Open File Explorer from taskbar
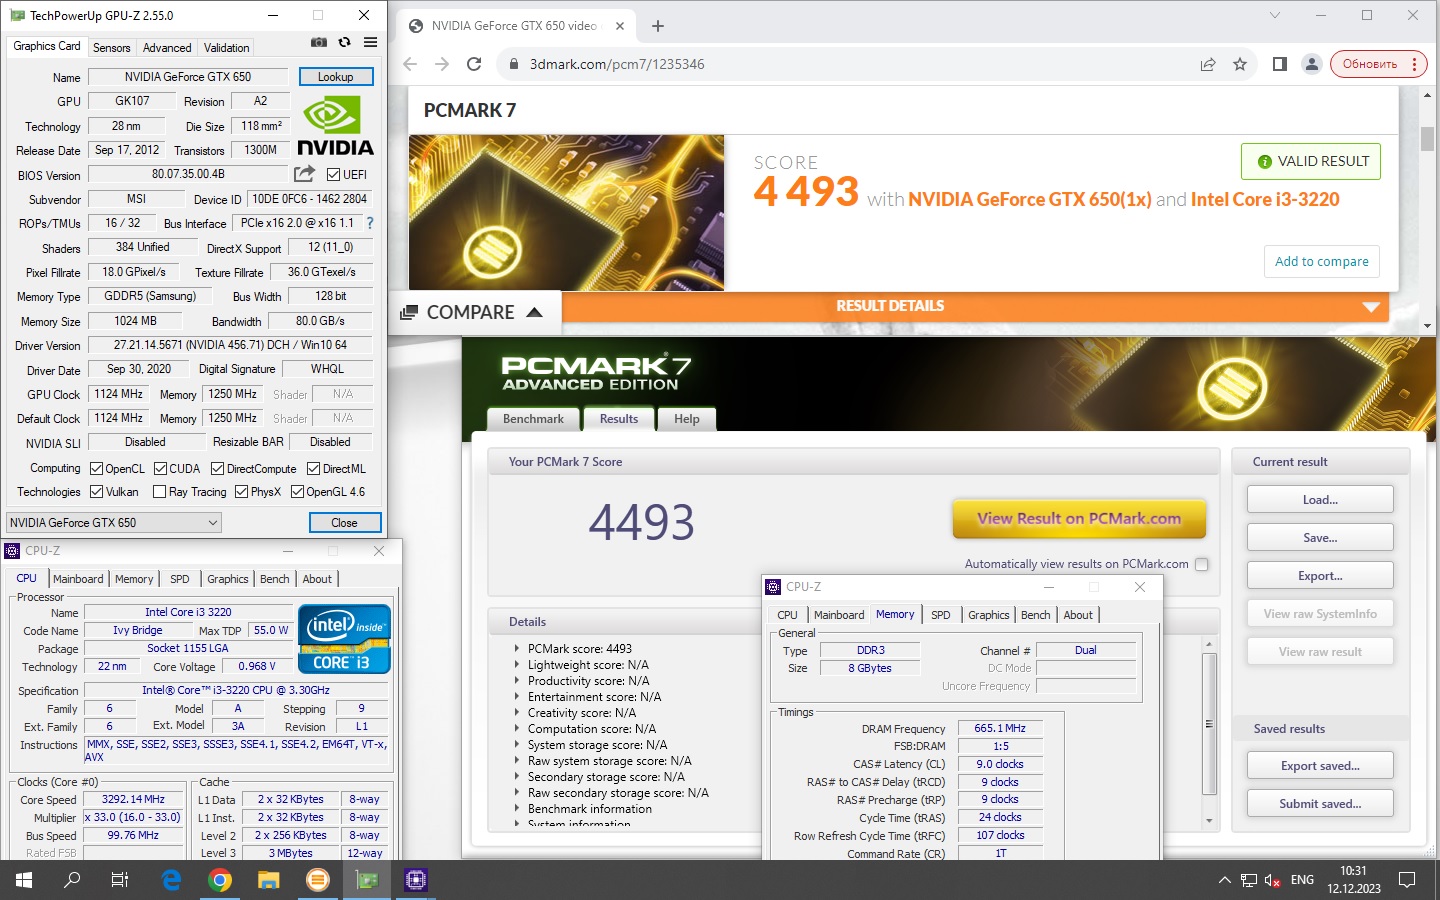 point(268,880)
